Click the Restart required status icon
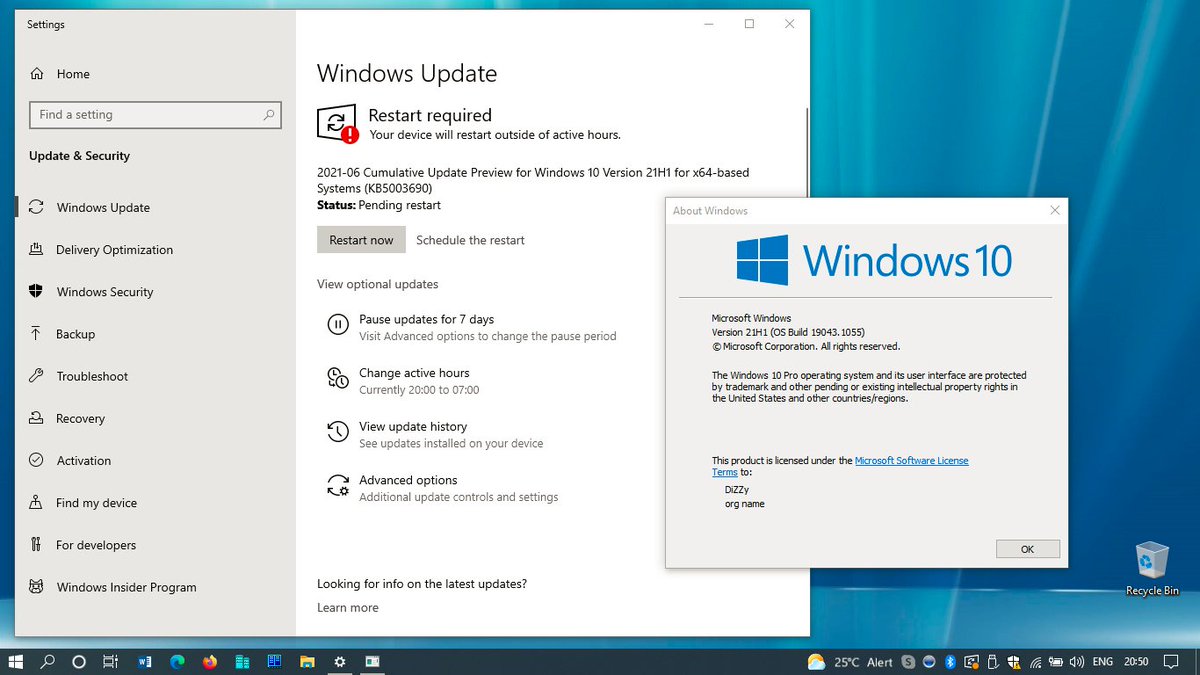The height and width of the screenshot is (675, 1200). (336, 124)
